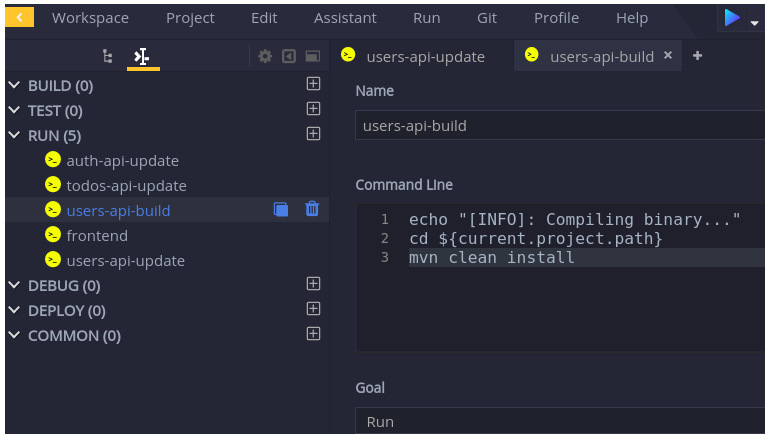Expand the COMMON commands group
The height and width of the screenshot is (440, 771).
point(14,335)
